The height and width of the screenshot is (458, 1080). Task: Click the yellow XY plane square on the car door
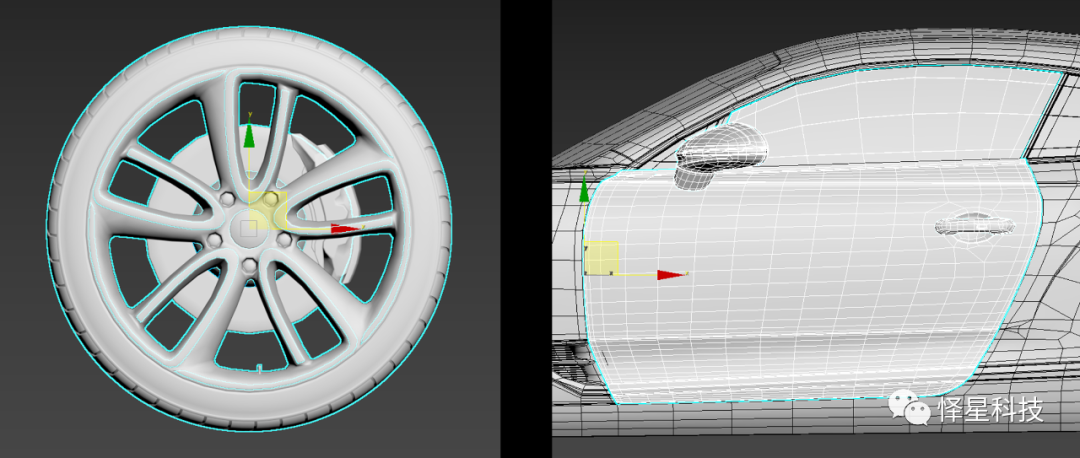pos(601,258)
